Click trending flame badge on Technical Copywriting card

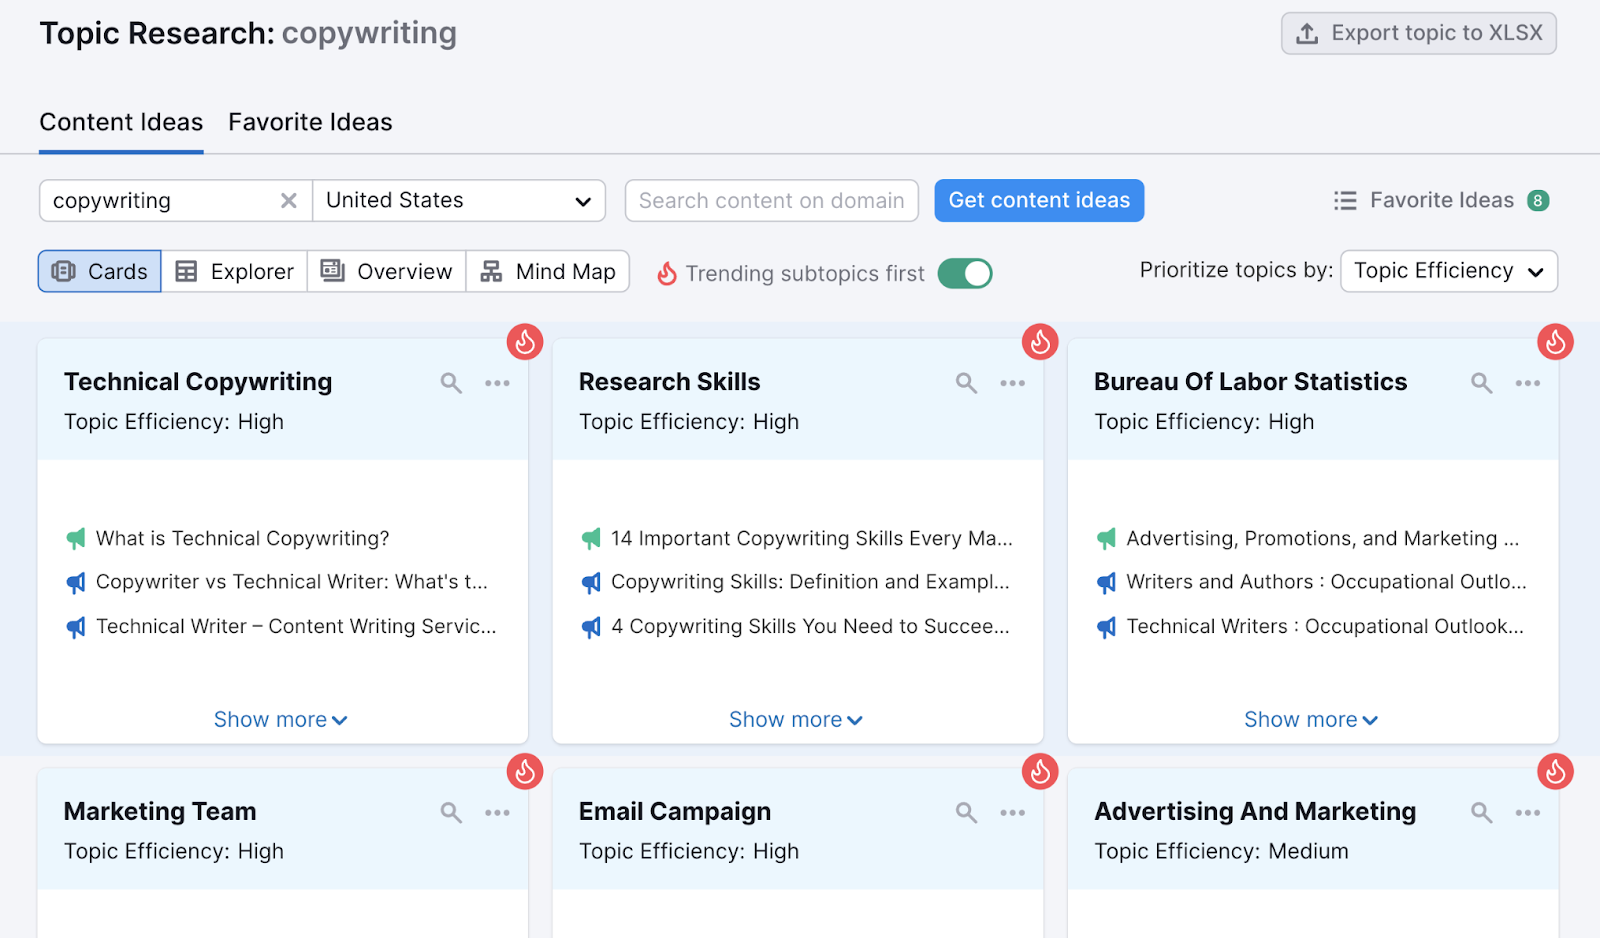click(x=525, y=342)
